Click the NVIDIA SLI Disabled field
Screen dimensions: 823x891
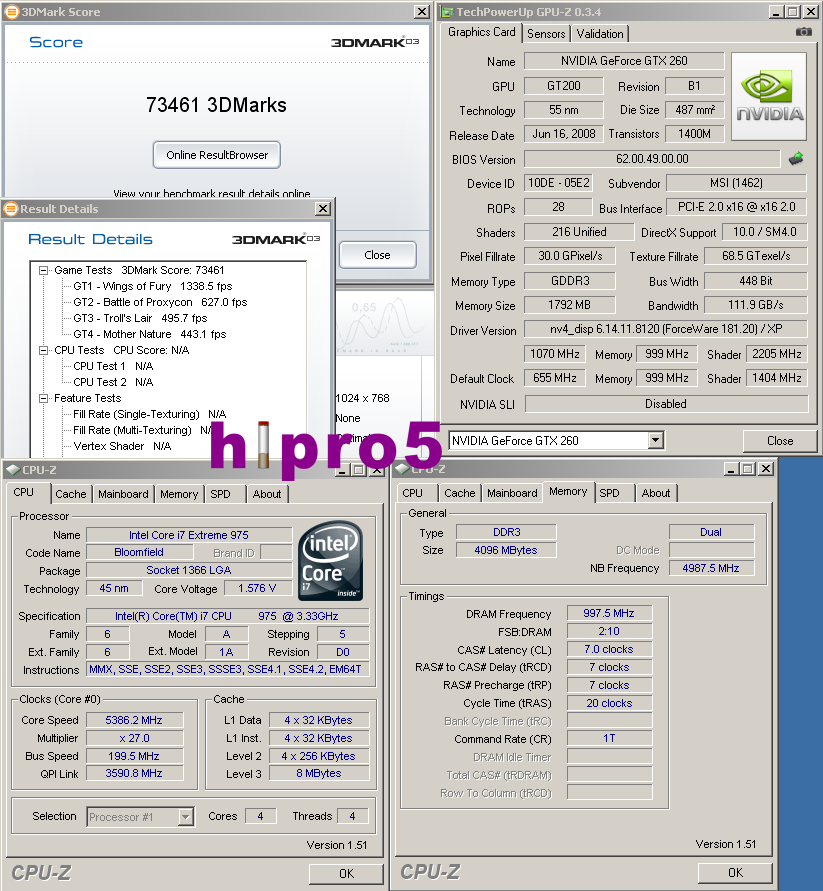coord(666,404)
